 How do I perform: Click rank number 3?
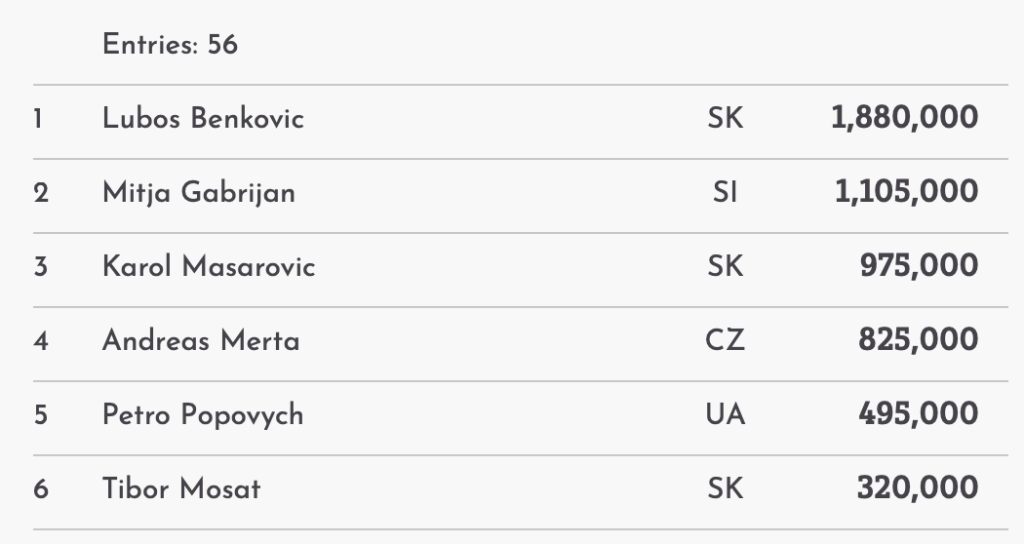coord(40,267)
